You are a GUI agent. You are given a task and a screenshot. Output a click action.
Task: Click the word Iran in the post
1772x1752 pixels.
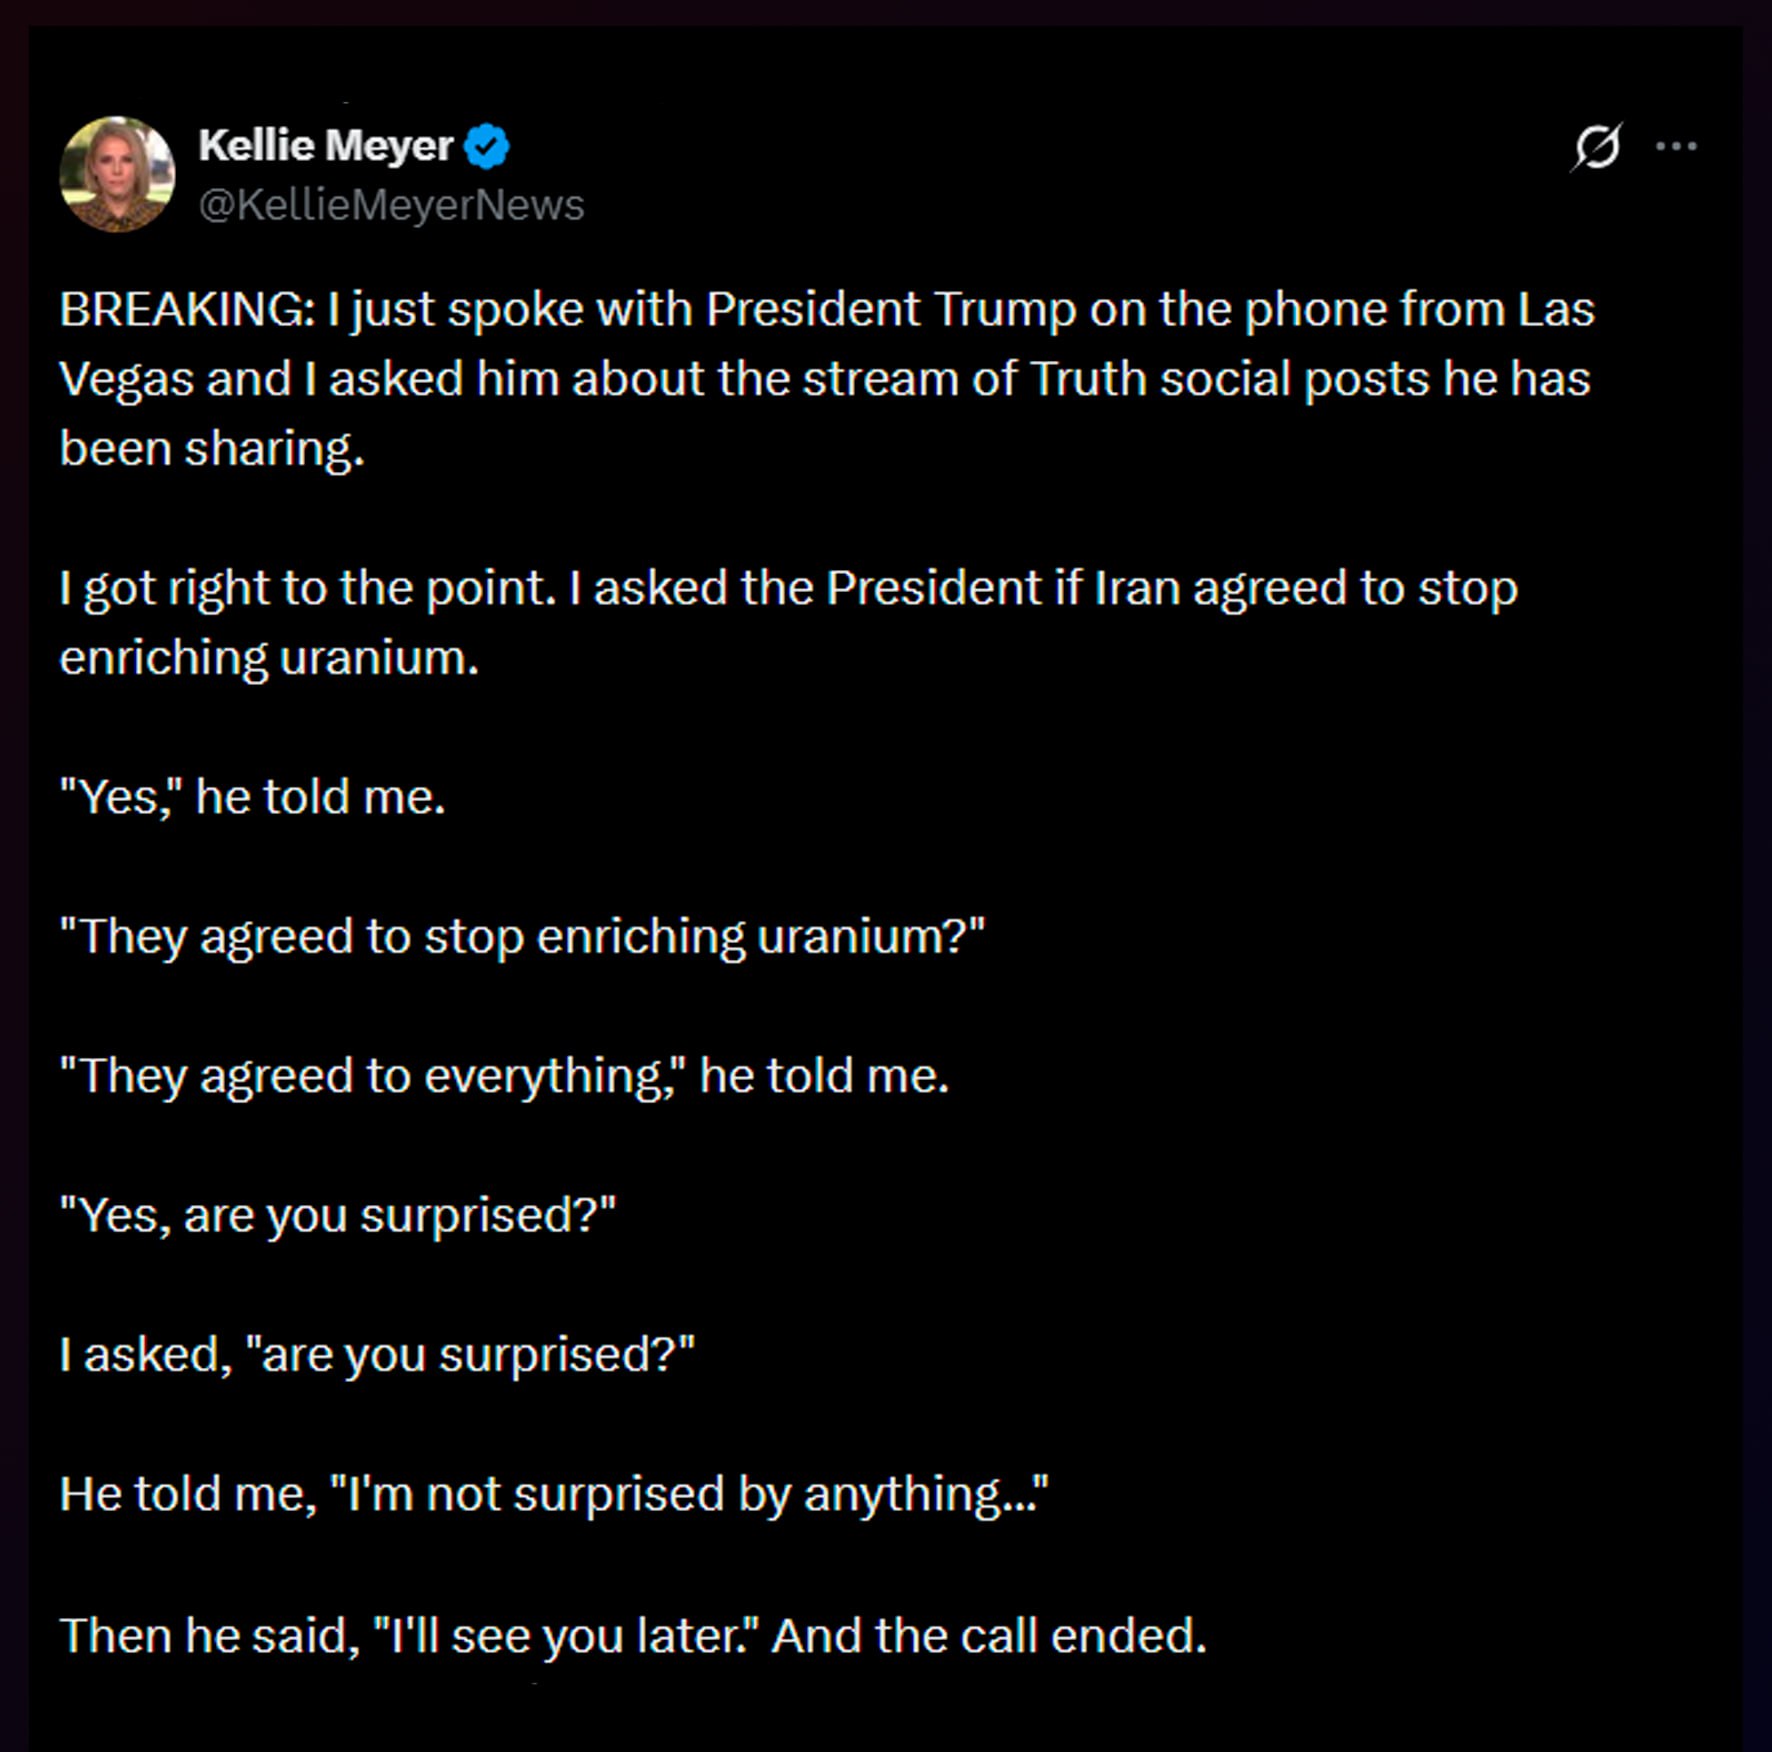point(1137,588)
